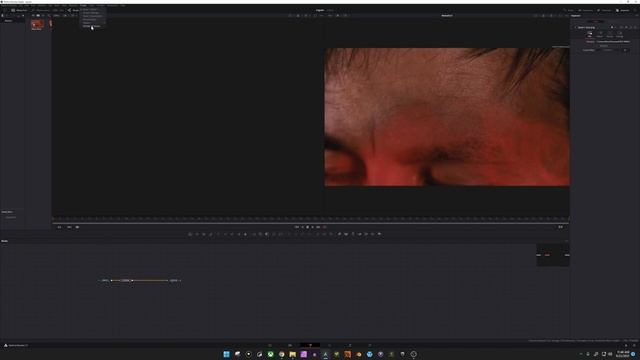
Task: Toggle the Keyframes panel button
Action: tap(585, 10)
